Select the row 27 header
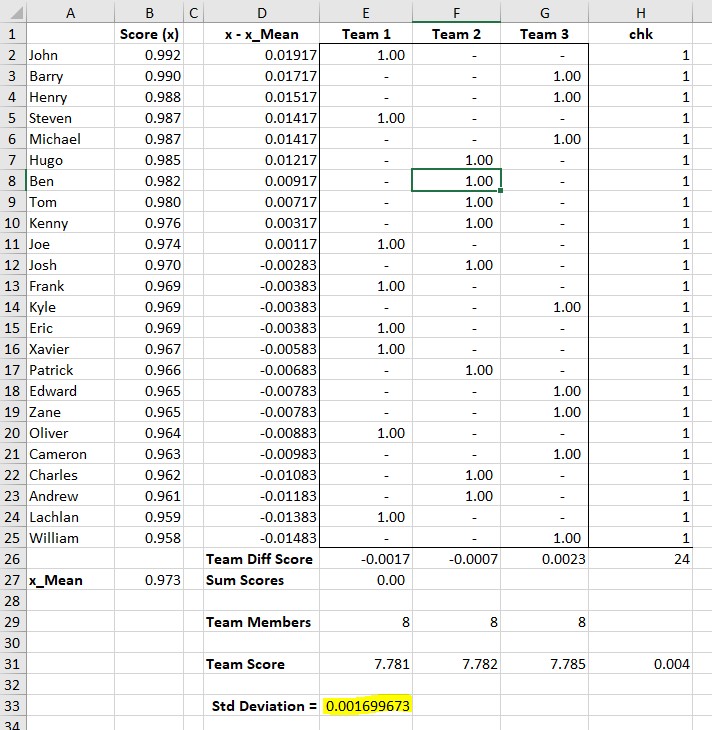The width and height of the screenshot is (712, 730). (x=12, y=580)
